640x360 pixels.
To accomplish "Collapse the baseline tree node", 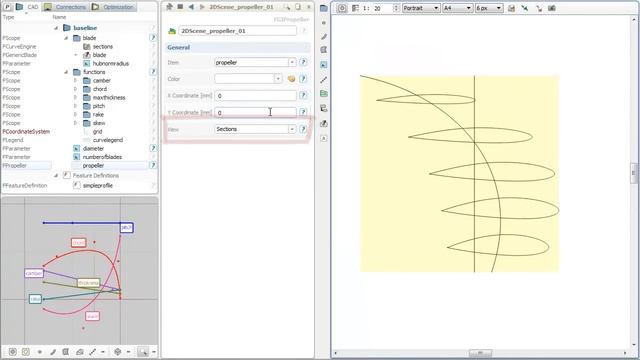I will [x=56, y=28].
